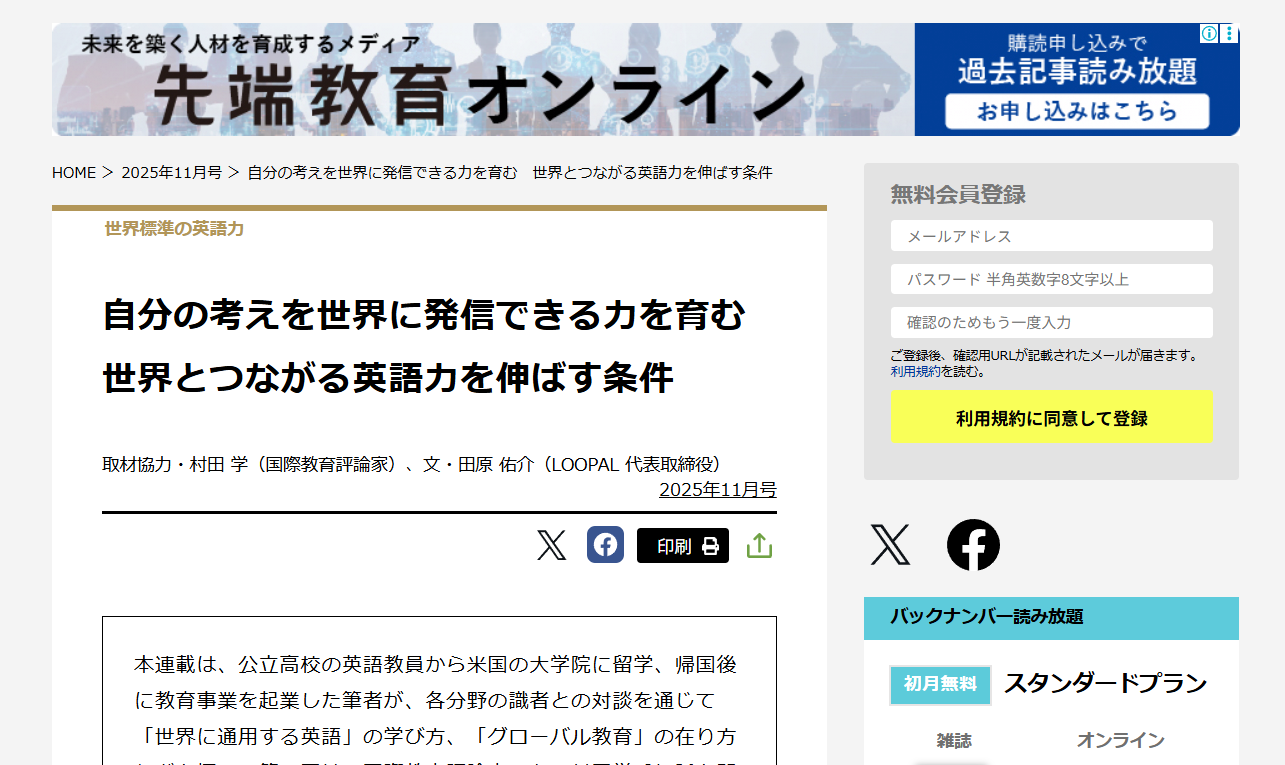Share article on X from article toolbar
The width and height of the screenshot is (1285, 765).
coord(551,546)
